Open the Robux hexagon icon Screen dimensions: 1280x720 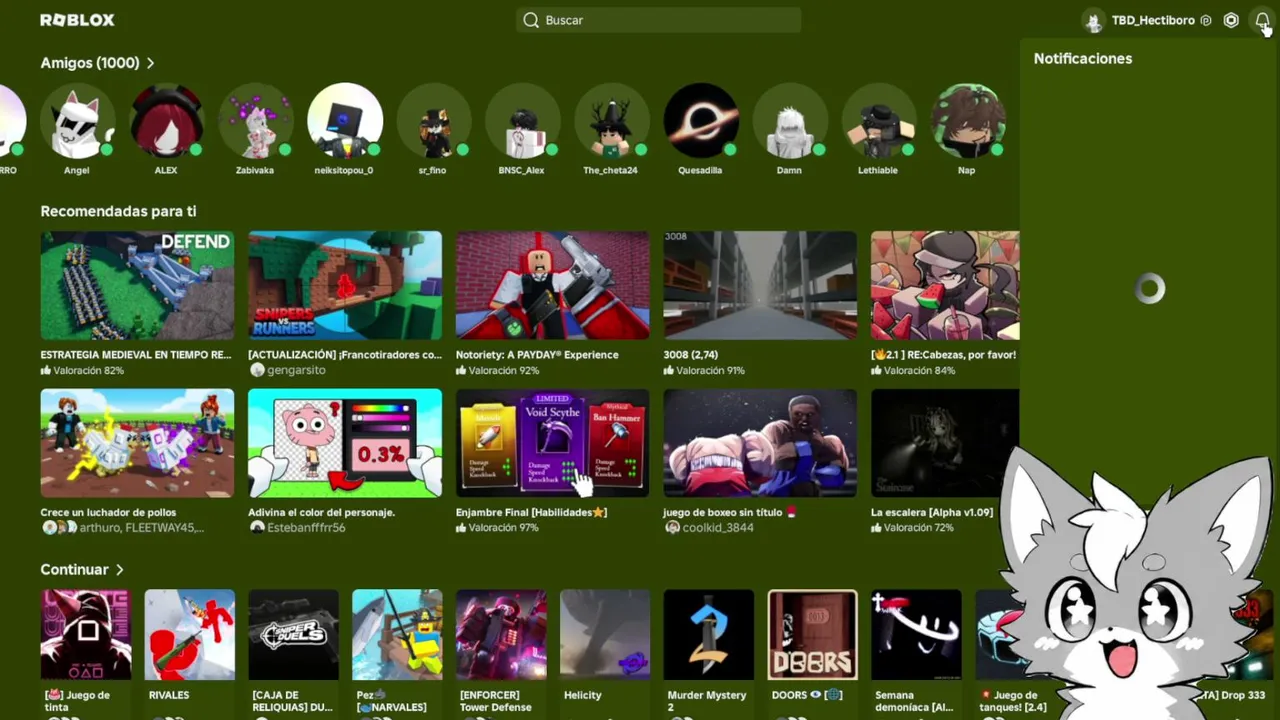coord(1231,20)
